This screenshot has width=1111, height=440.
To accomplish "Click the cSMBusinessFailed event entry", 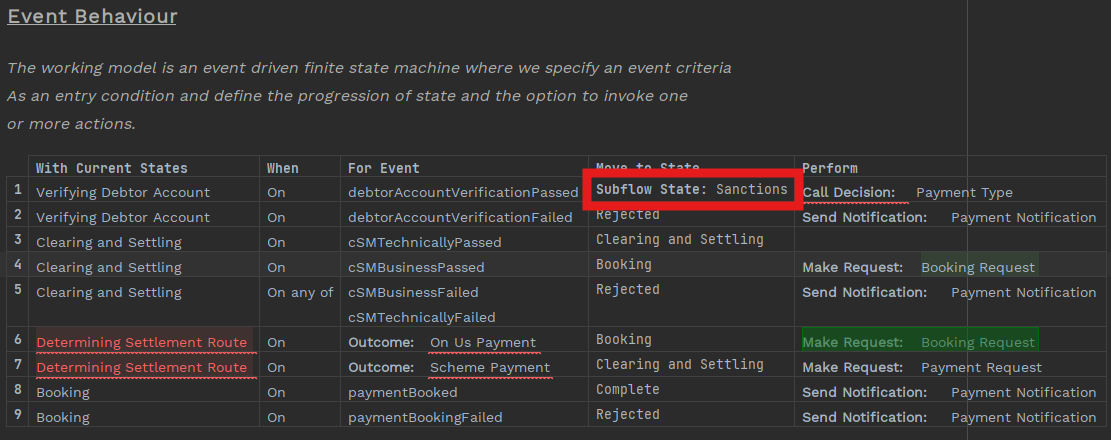I will (413, 292).
